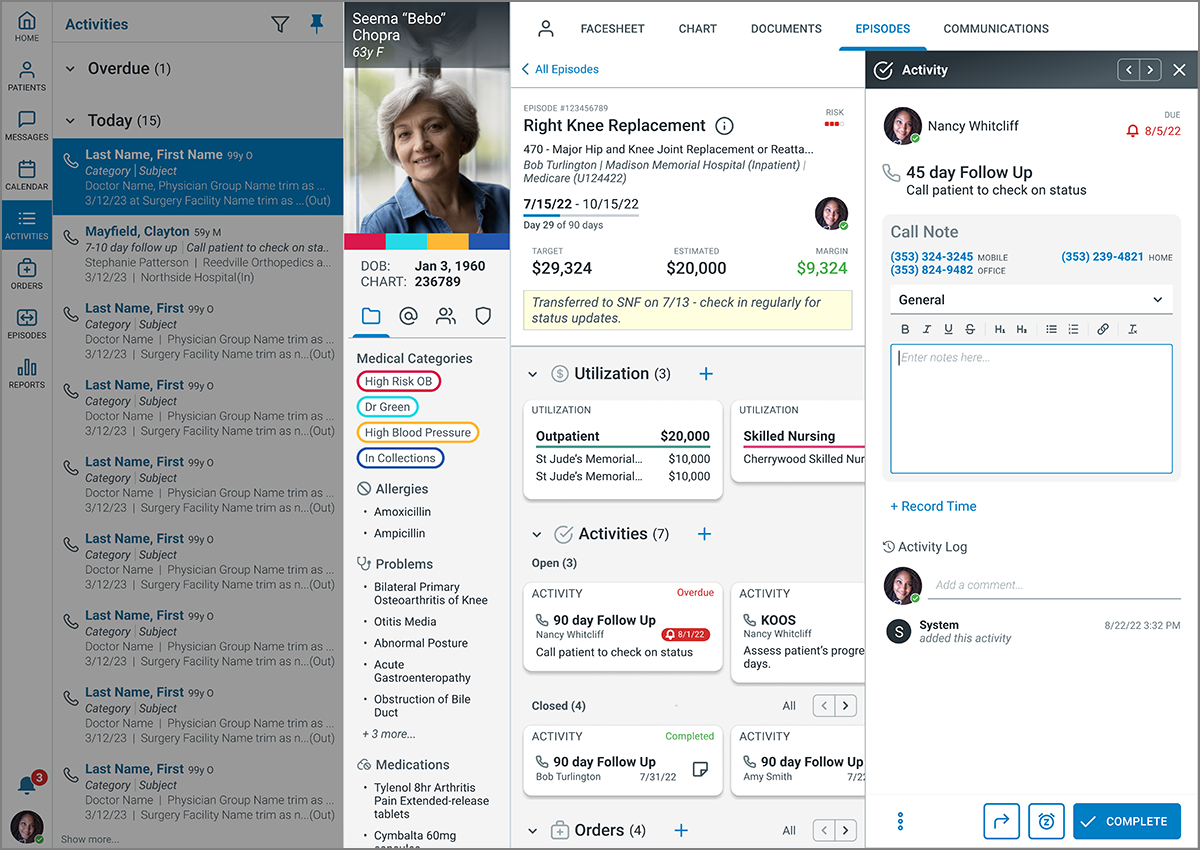The image size is (1200, 850).
Task: Switch to the Facesheet tab
Action: coord(612,29)
